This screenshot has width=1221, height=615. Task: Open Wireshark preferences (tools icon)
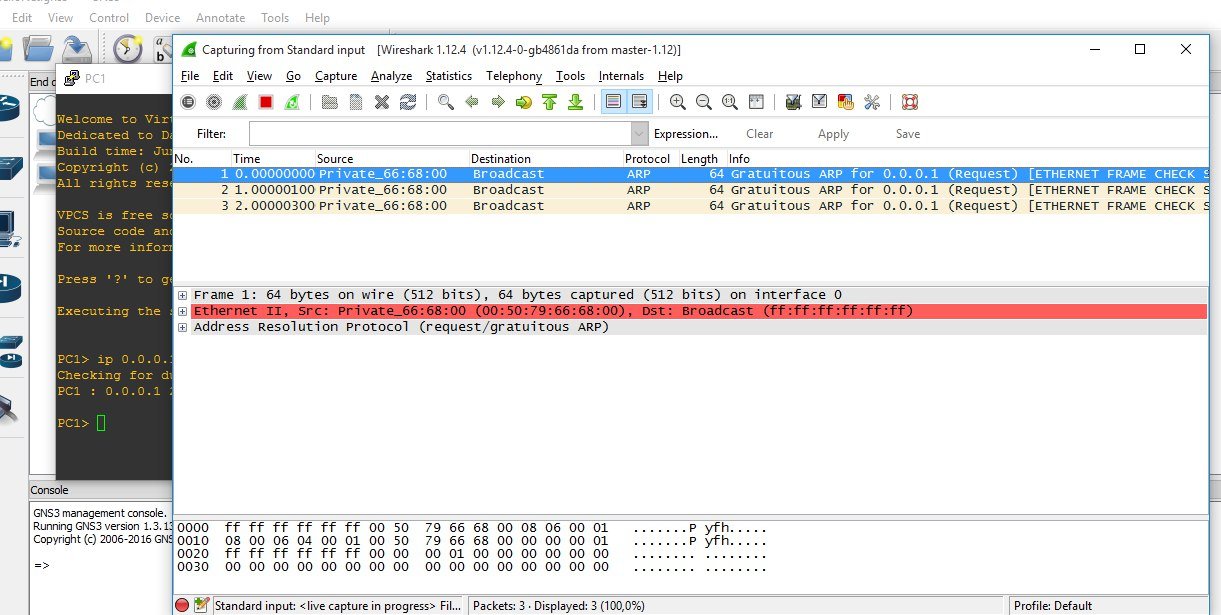[872, 102]
